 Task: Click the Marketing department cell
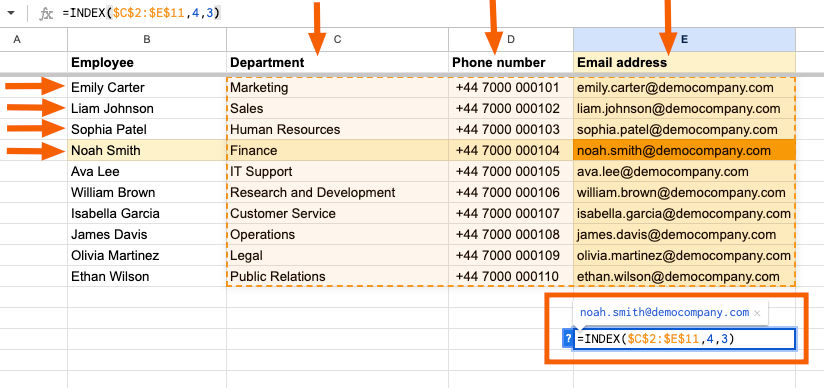tap(337, 87)
